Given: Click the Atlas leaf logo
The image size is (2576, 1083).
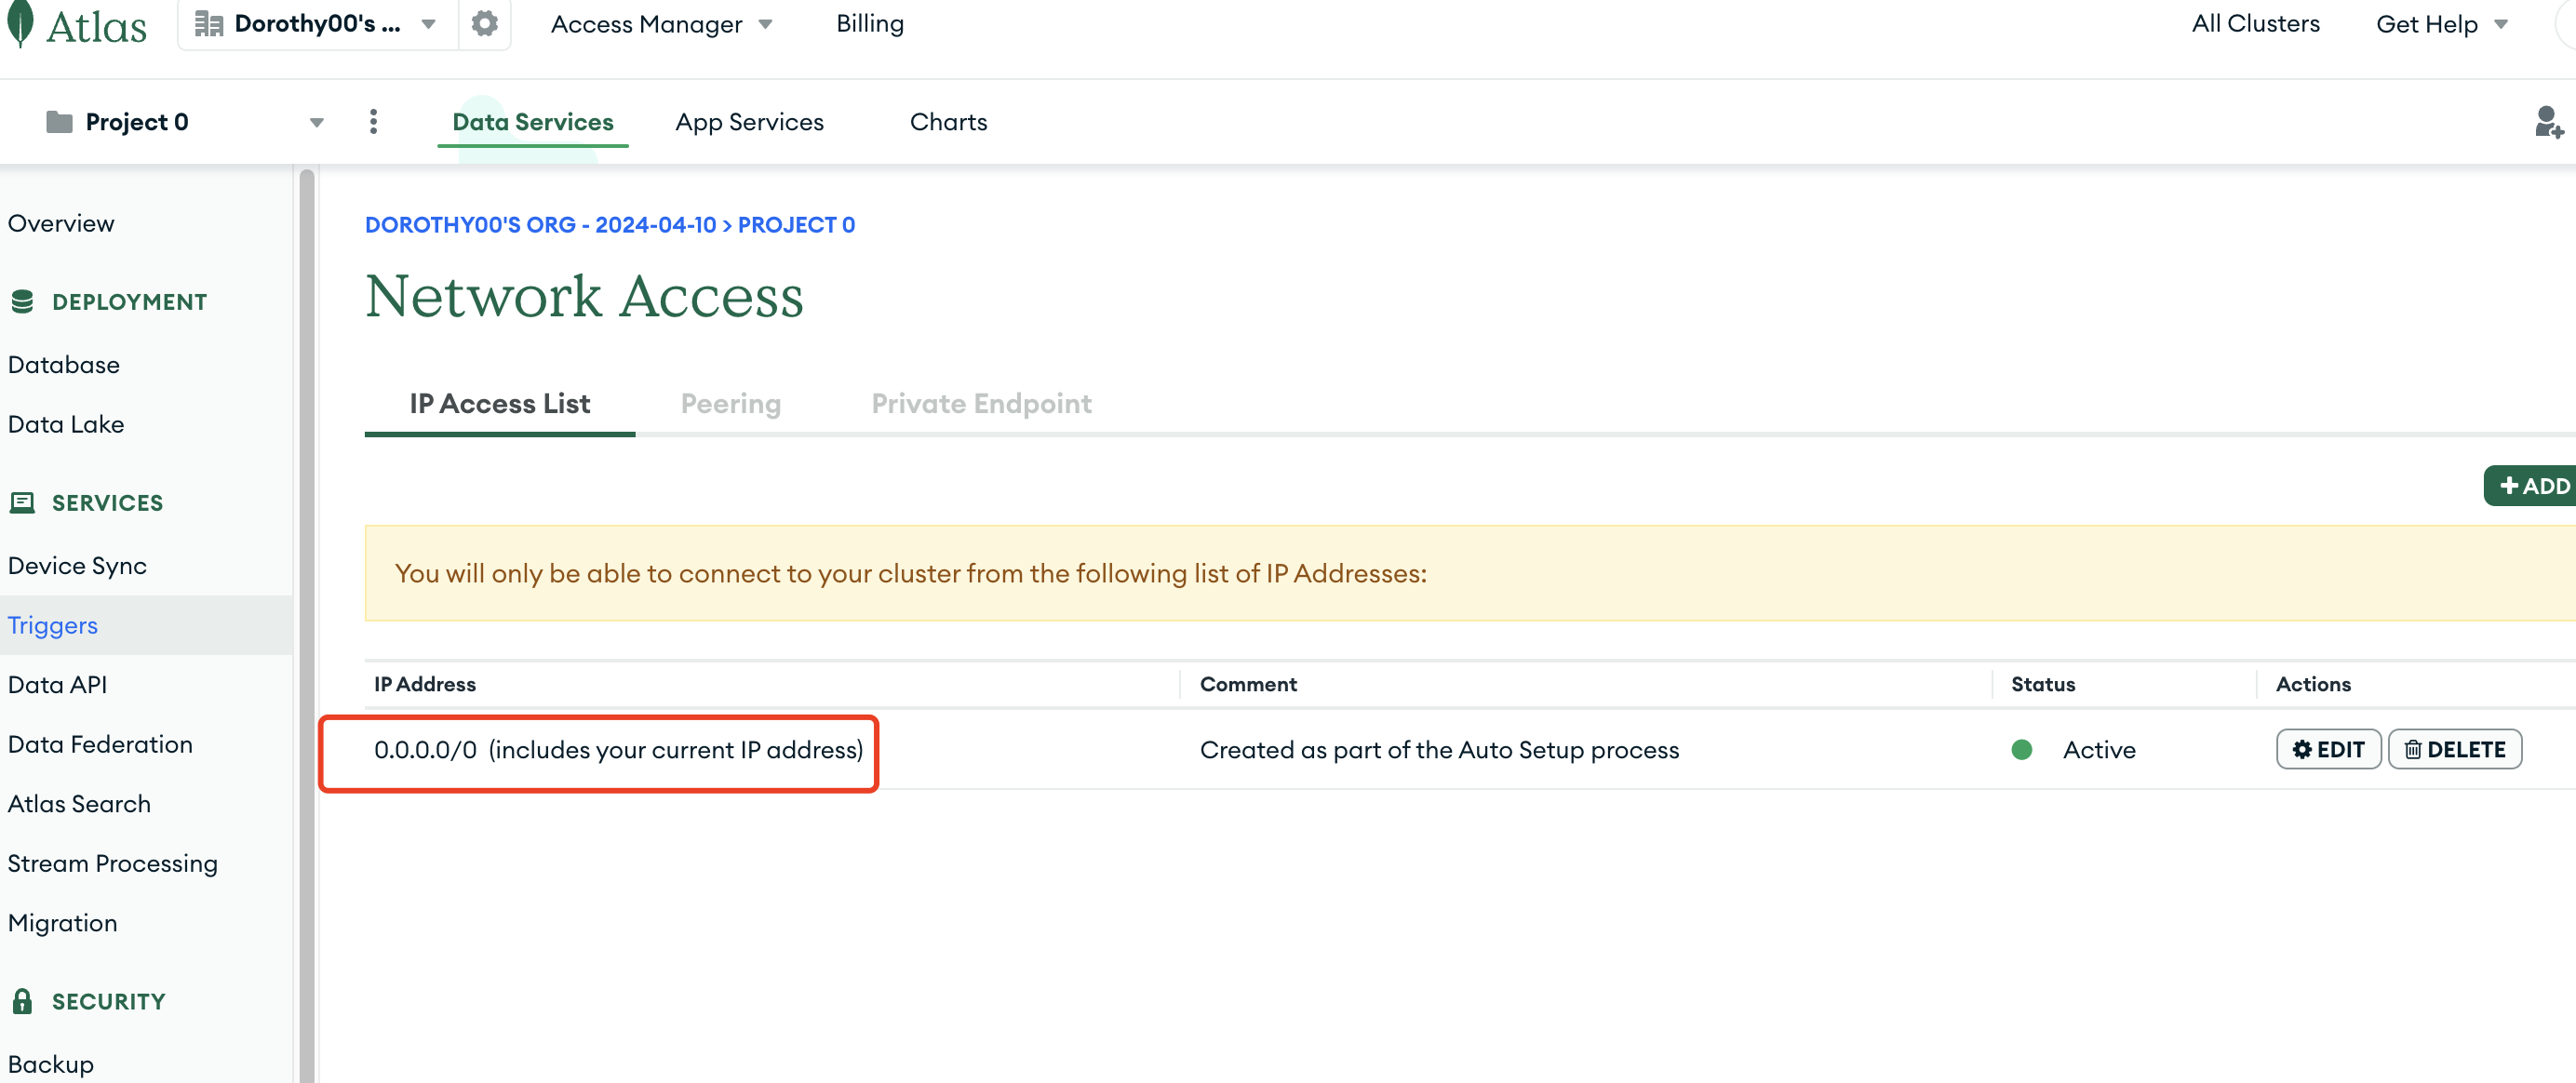Looking at the screenshot, I should (20, 23).
